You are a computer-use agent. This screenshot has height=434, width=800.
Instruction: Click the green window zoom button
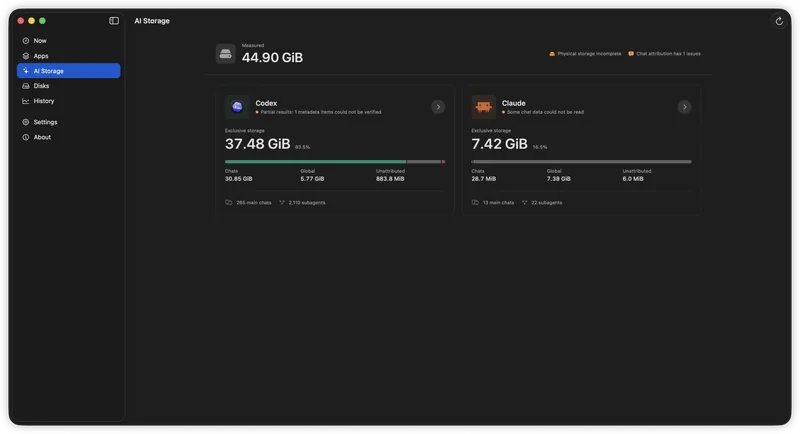(x=42, y=21)
